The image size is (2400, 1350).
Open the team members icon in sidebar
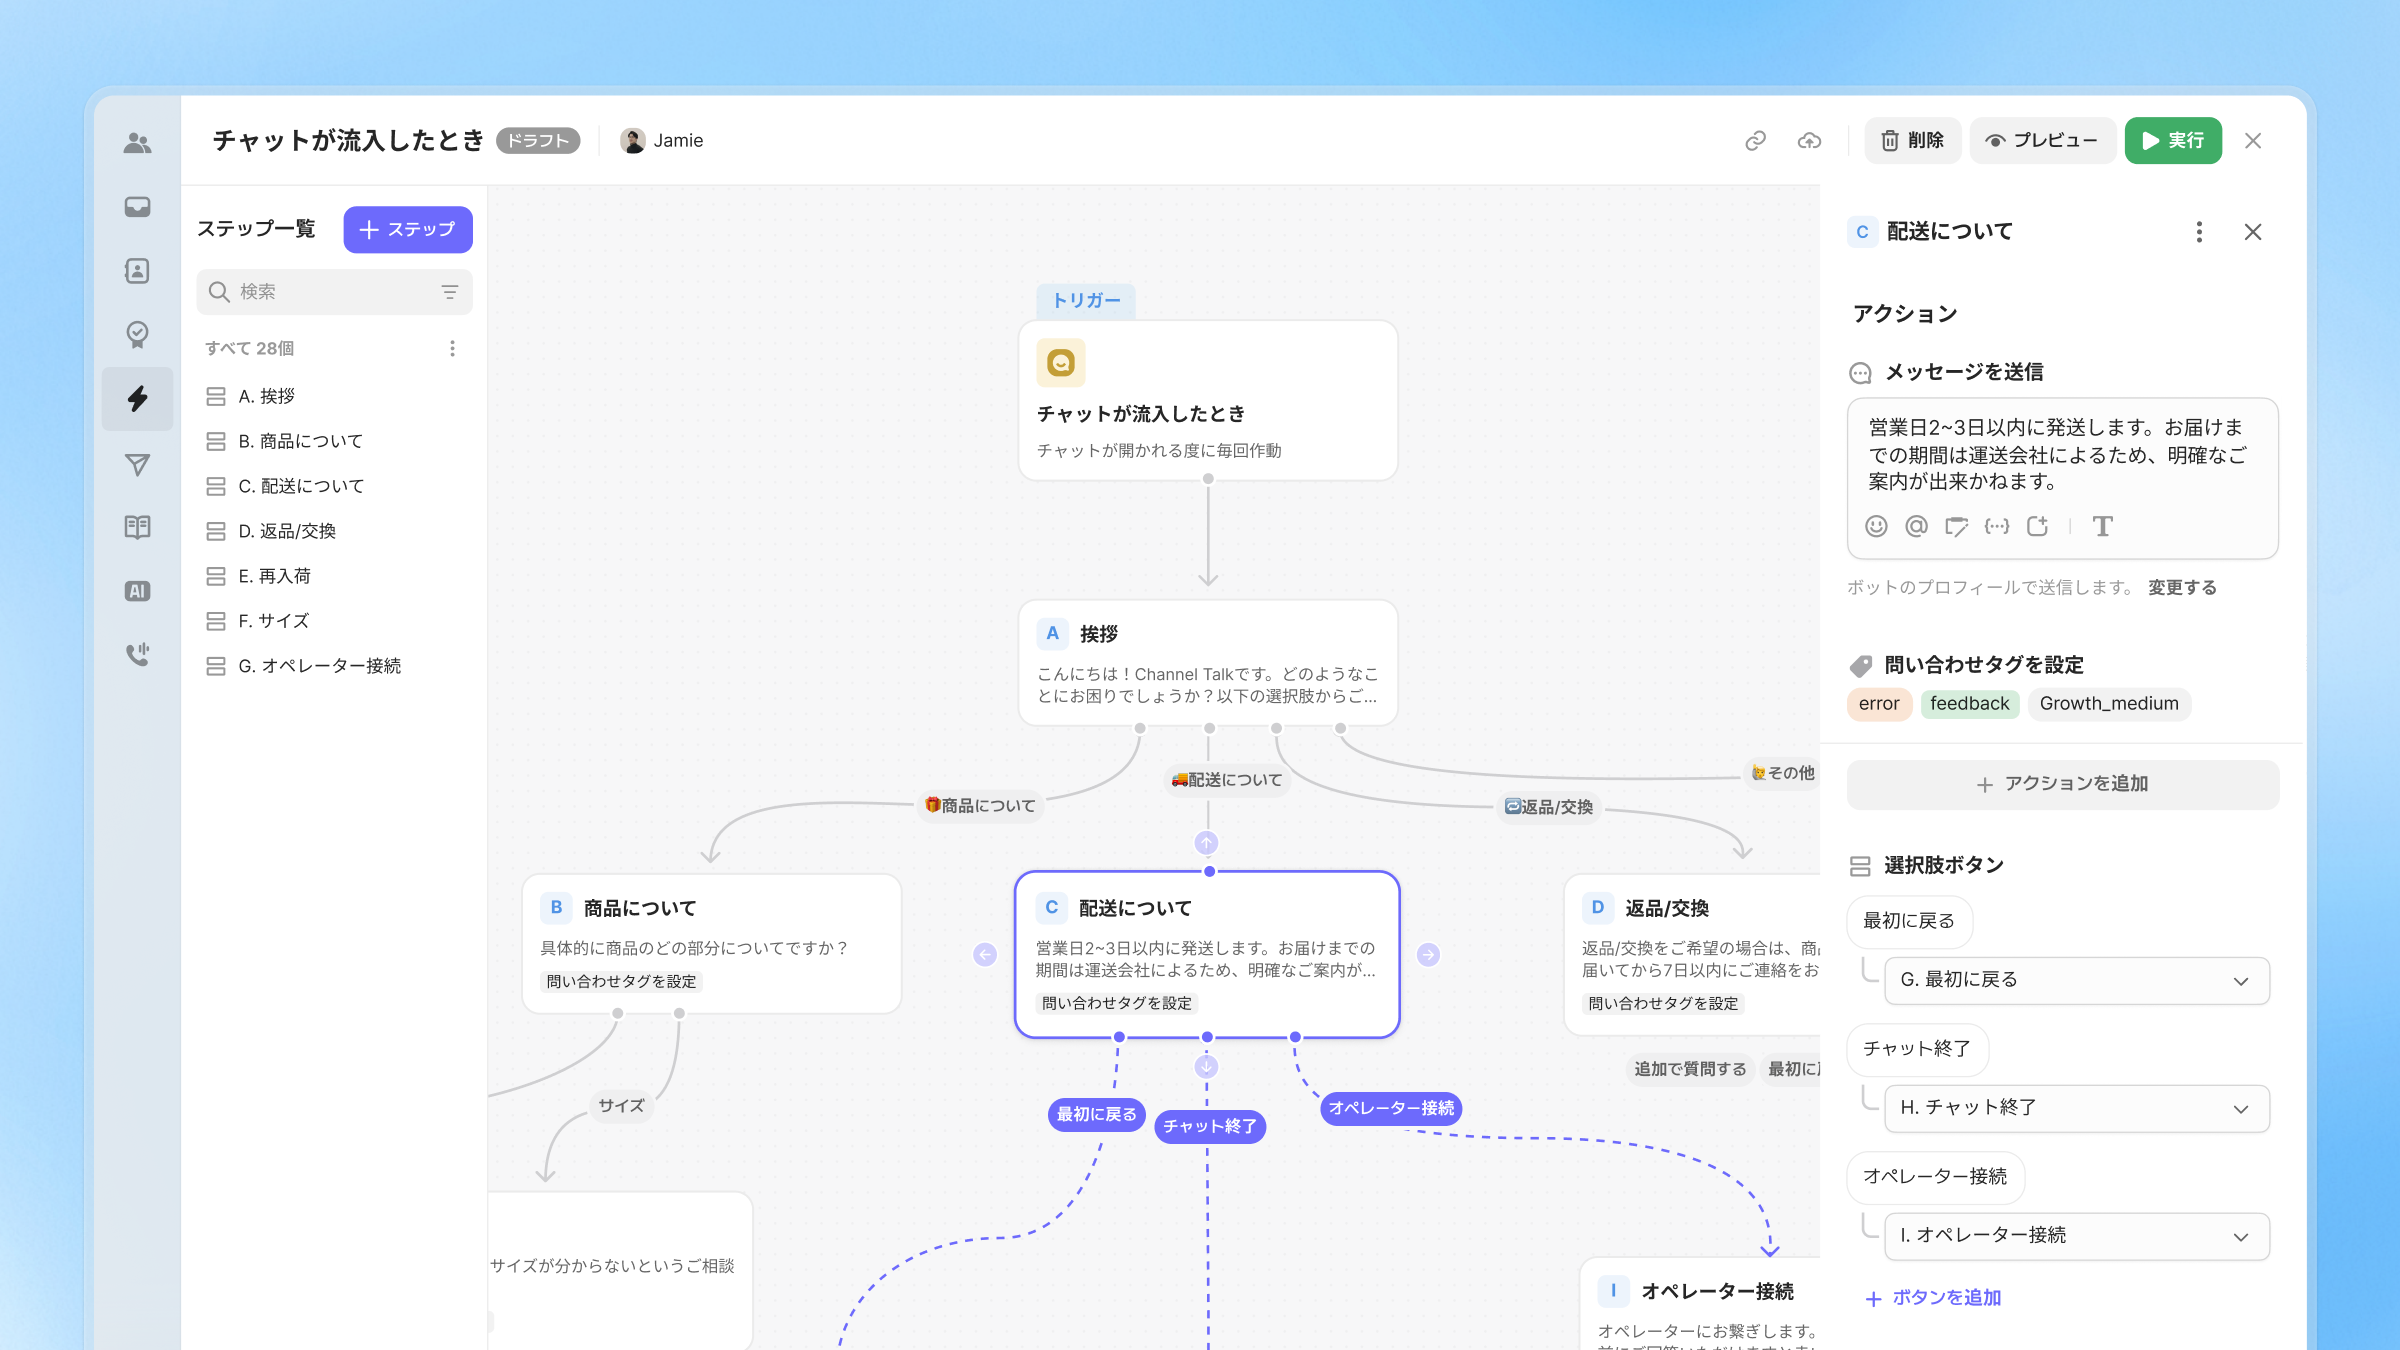pos(137,143)
